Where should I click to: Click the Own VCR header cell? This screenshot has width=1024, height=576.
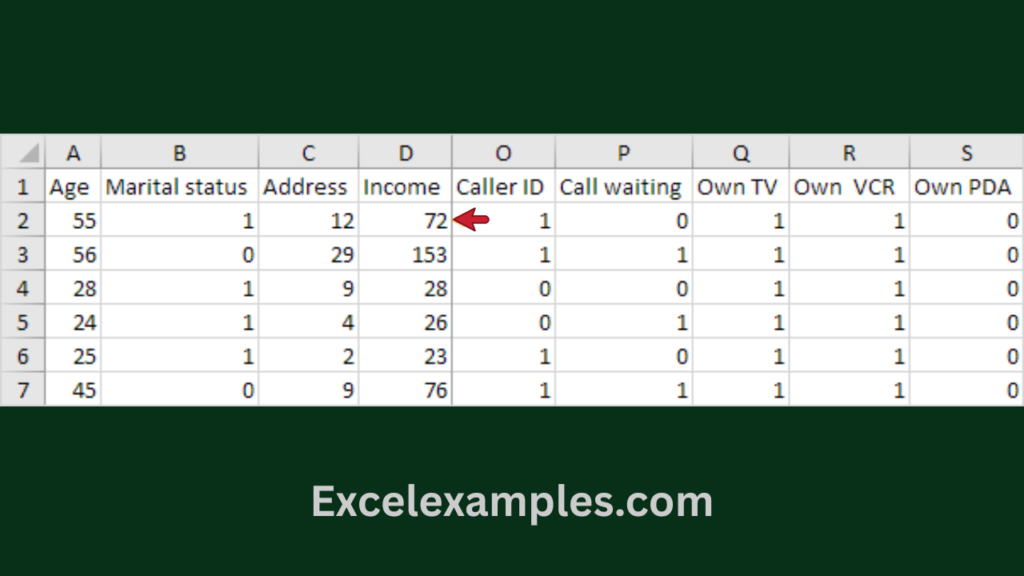[x=848, y=187]
